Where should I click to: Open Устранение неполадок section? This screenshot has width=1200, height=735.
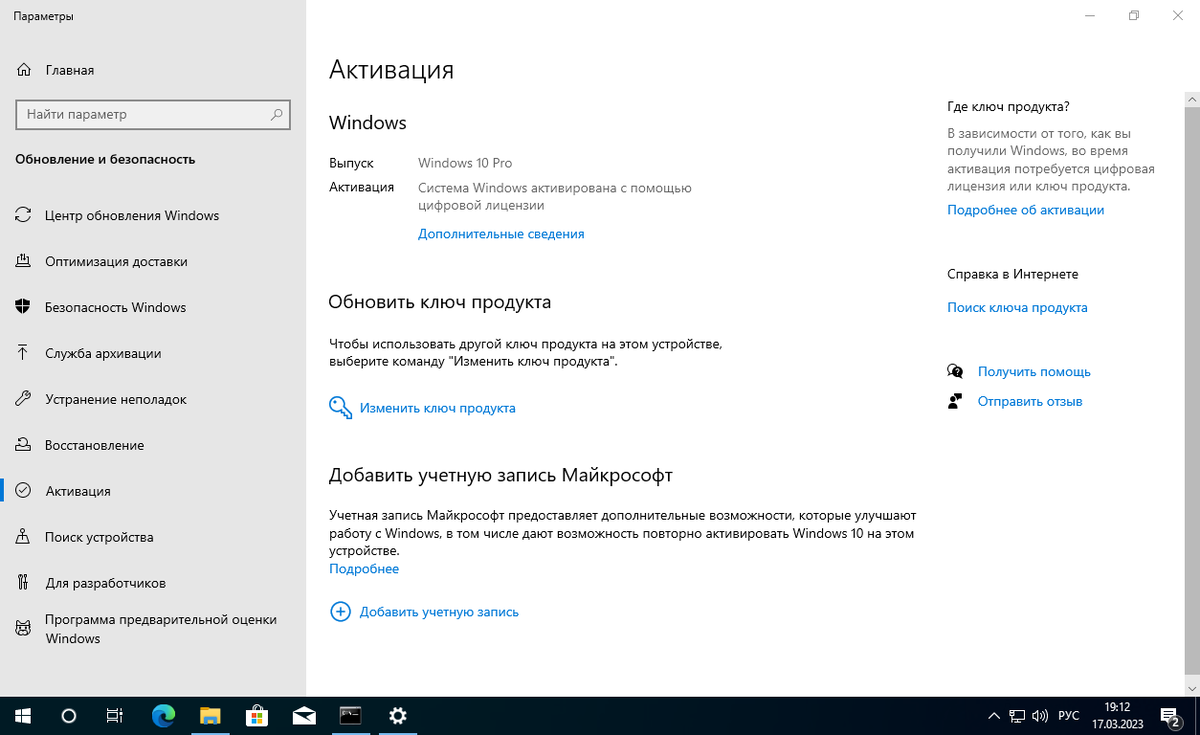[116, 399]
